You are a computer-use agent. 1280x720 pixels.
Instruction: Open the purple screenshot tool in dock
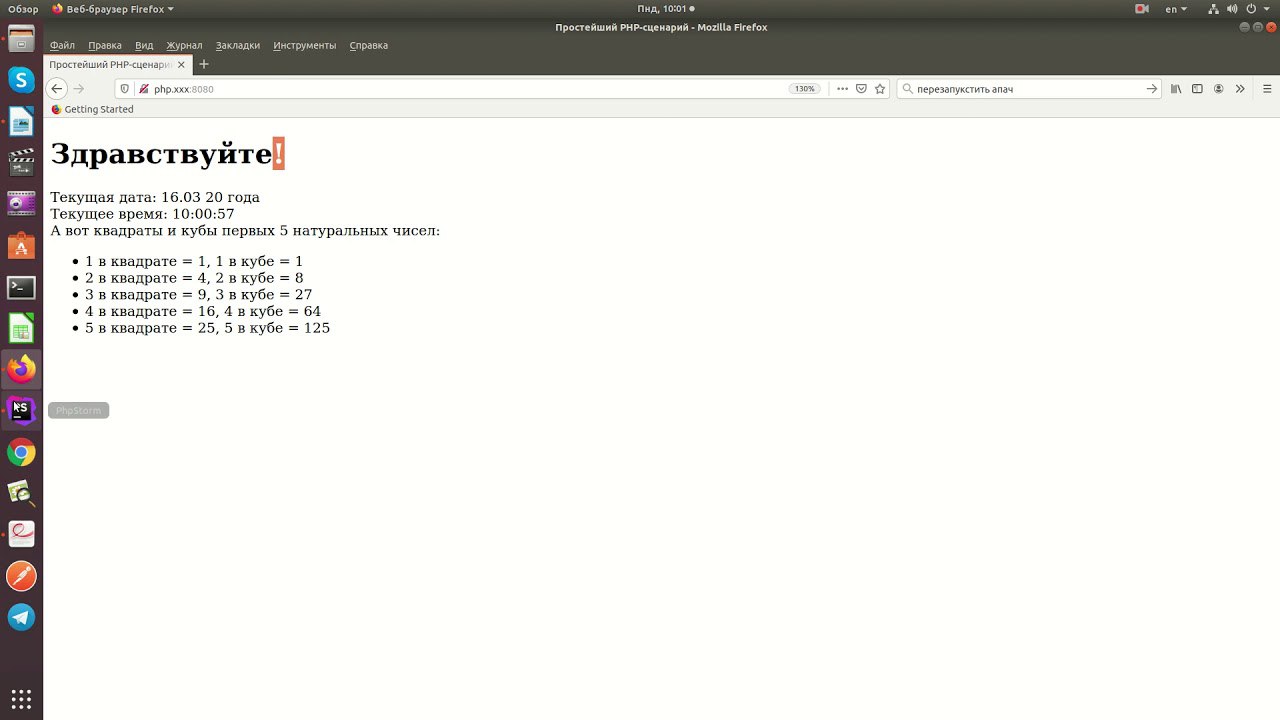[x=21, y=204]
